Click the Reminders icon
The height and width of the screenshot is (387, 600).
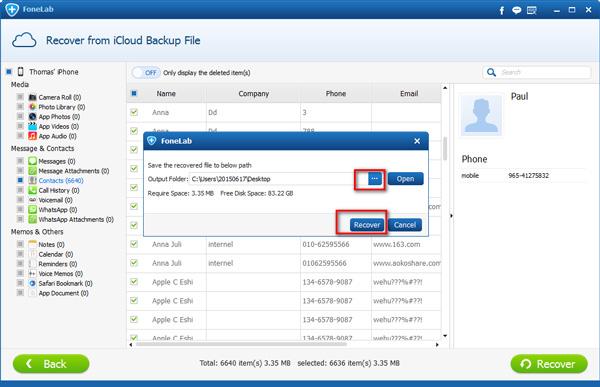[33, 264]
